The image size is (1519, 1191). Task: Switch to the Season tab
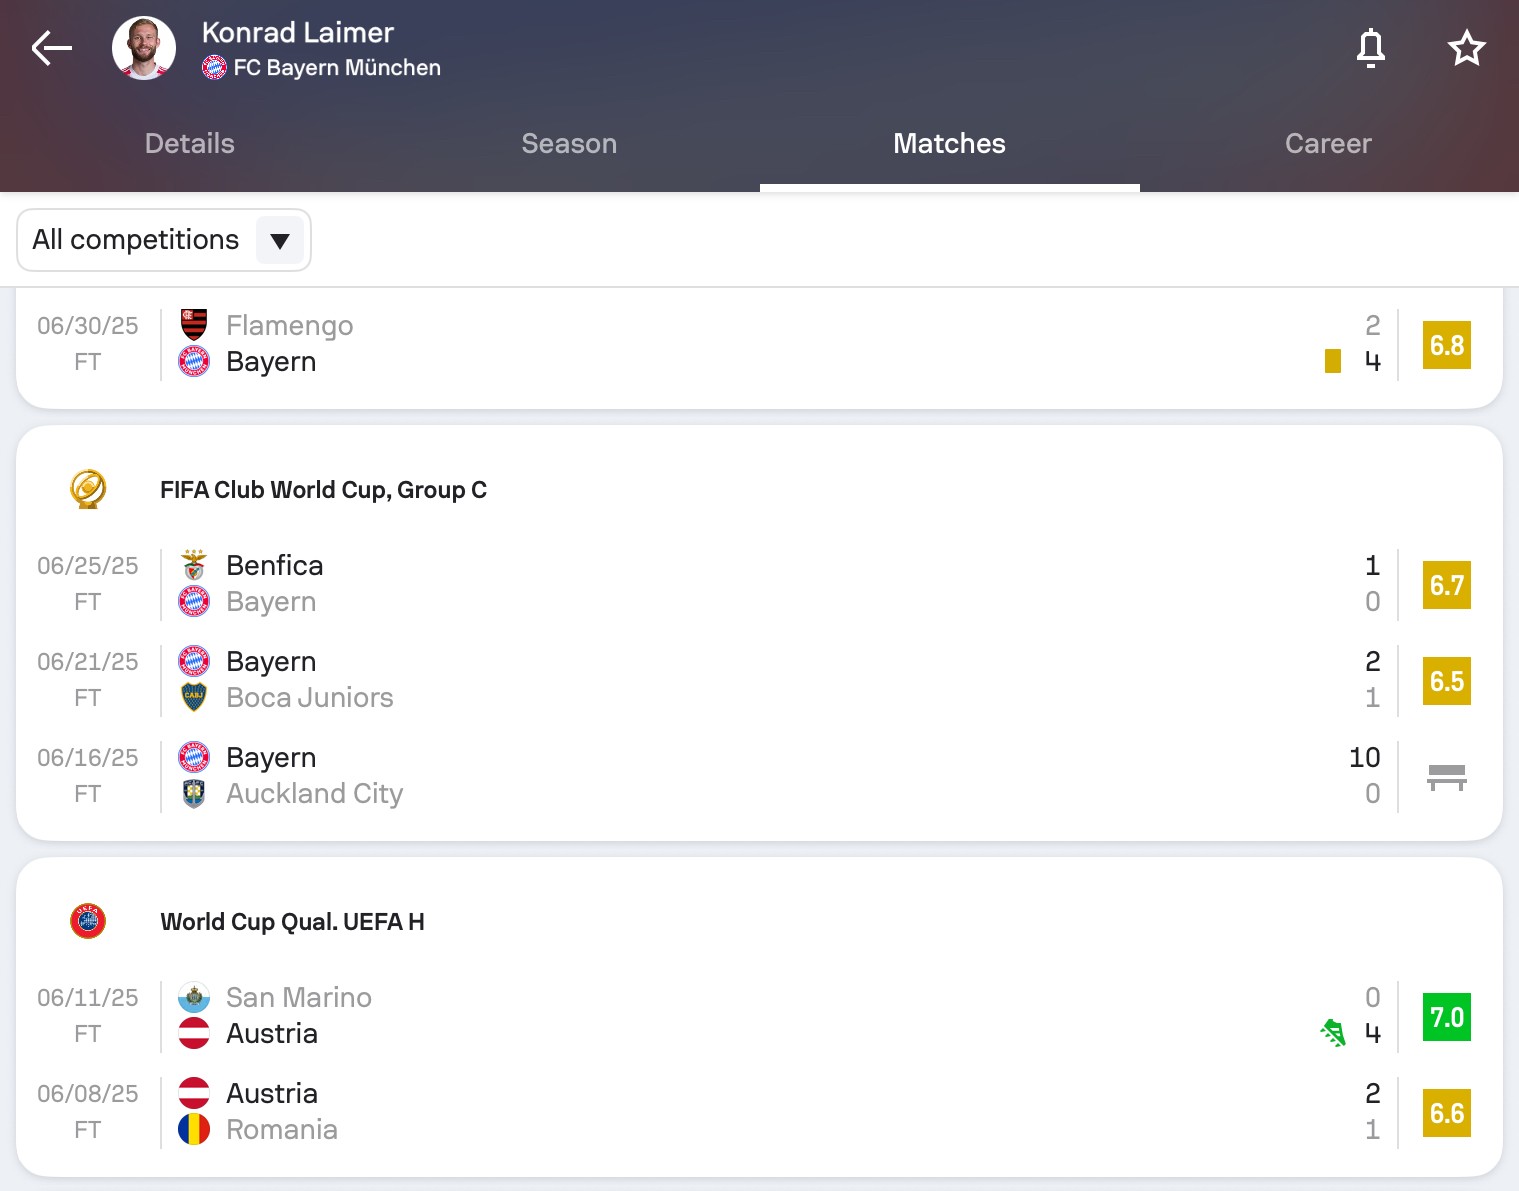(569, 143)
